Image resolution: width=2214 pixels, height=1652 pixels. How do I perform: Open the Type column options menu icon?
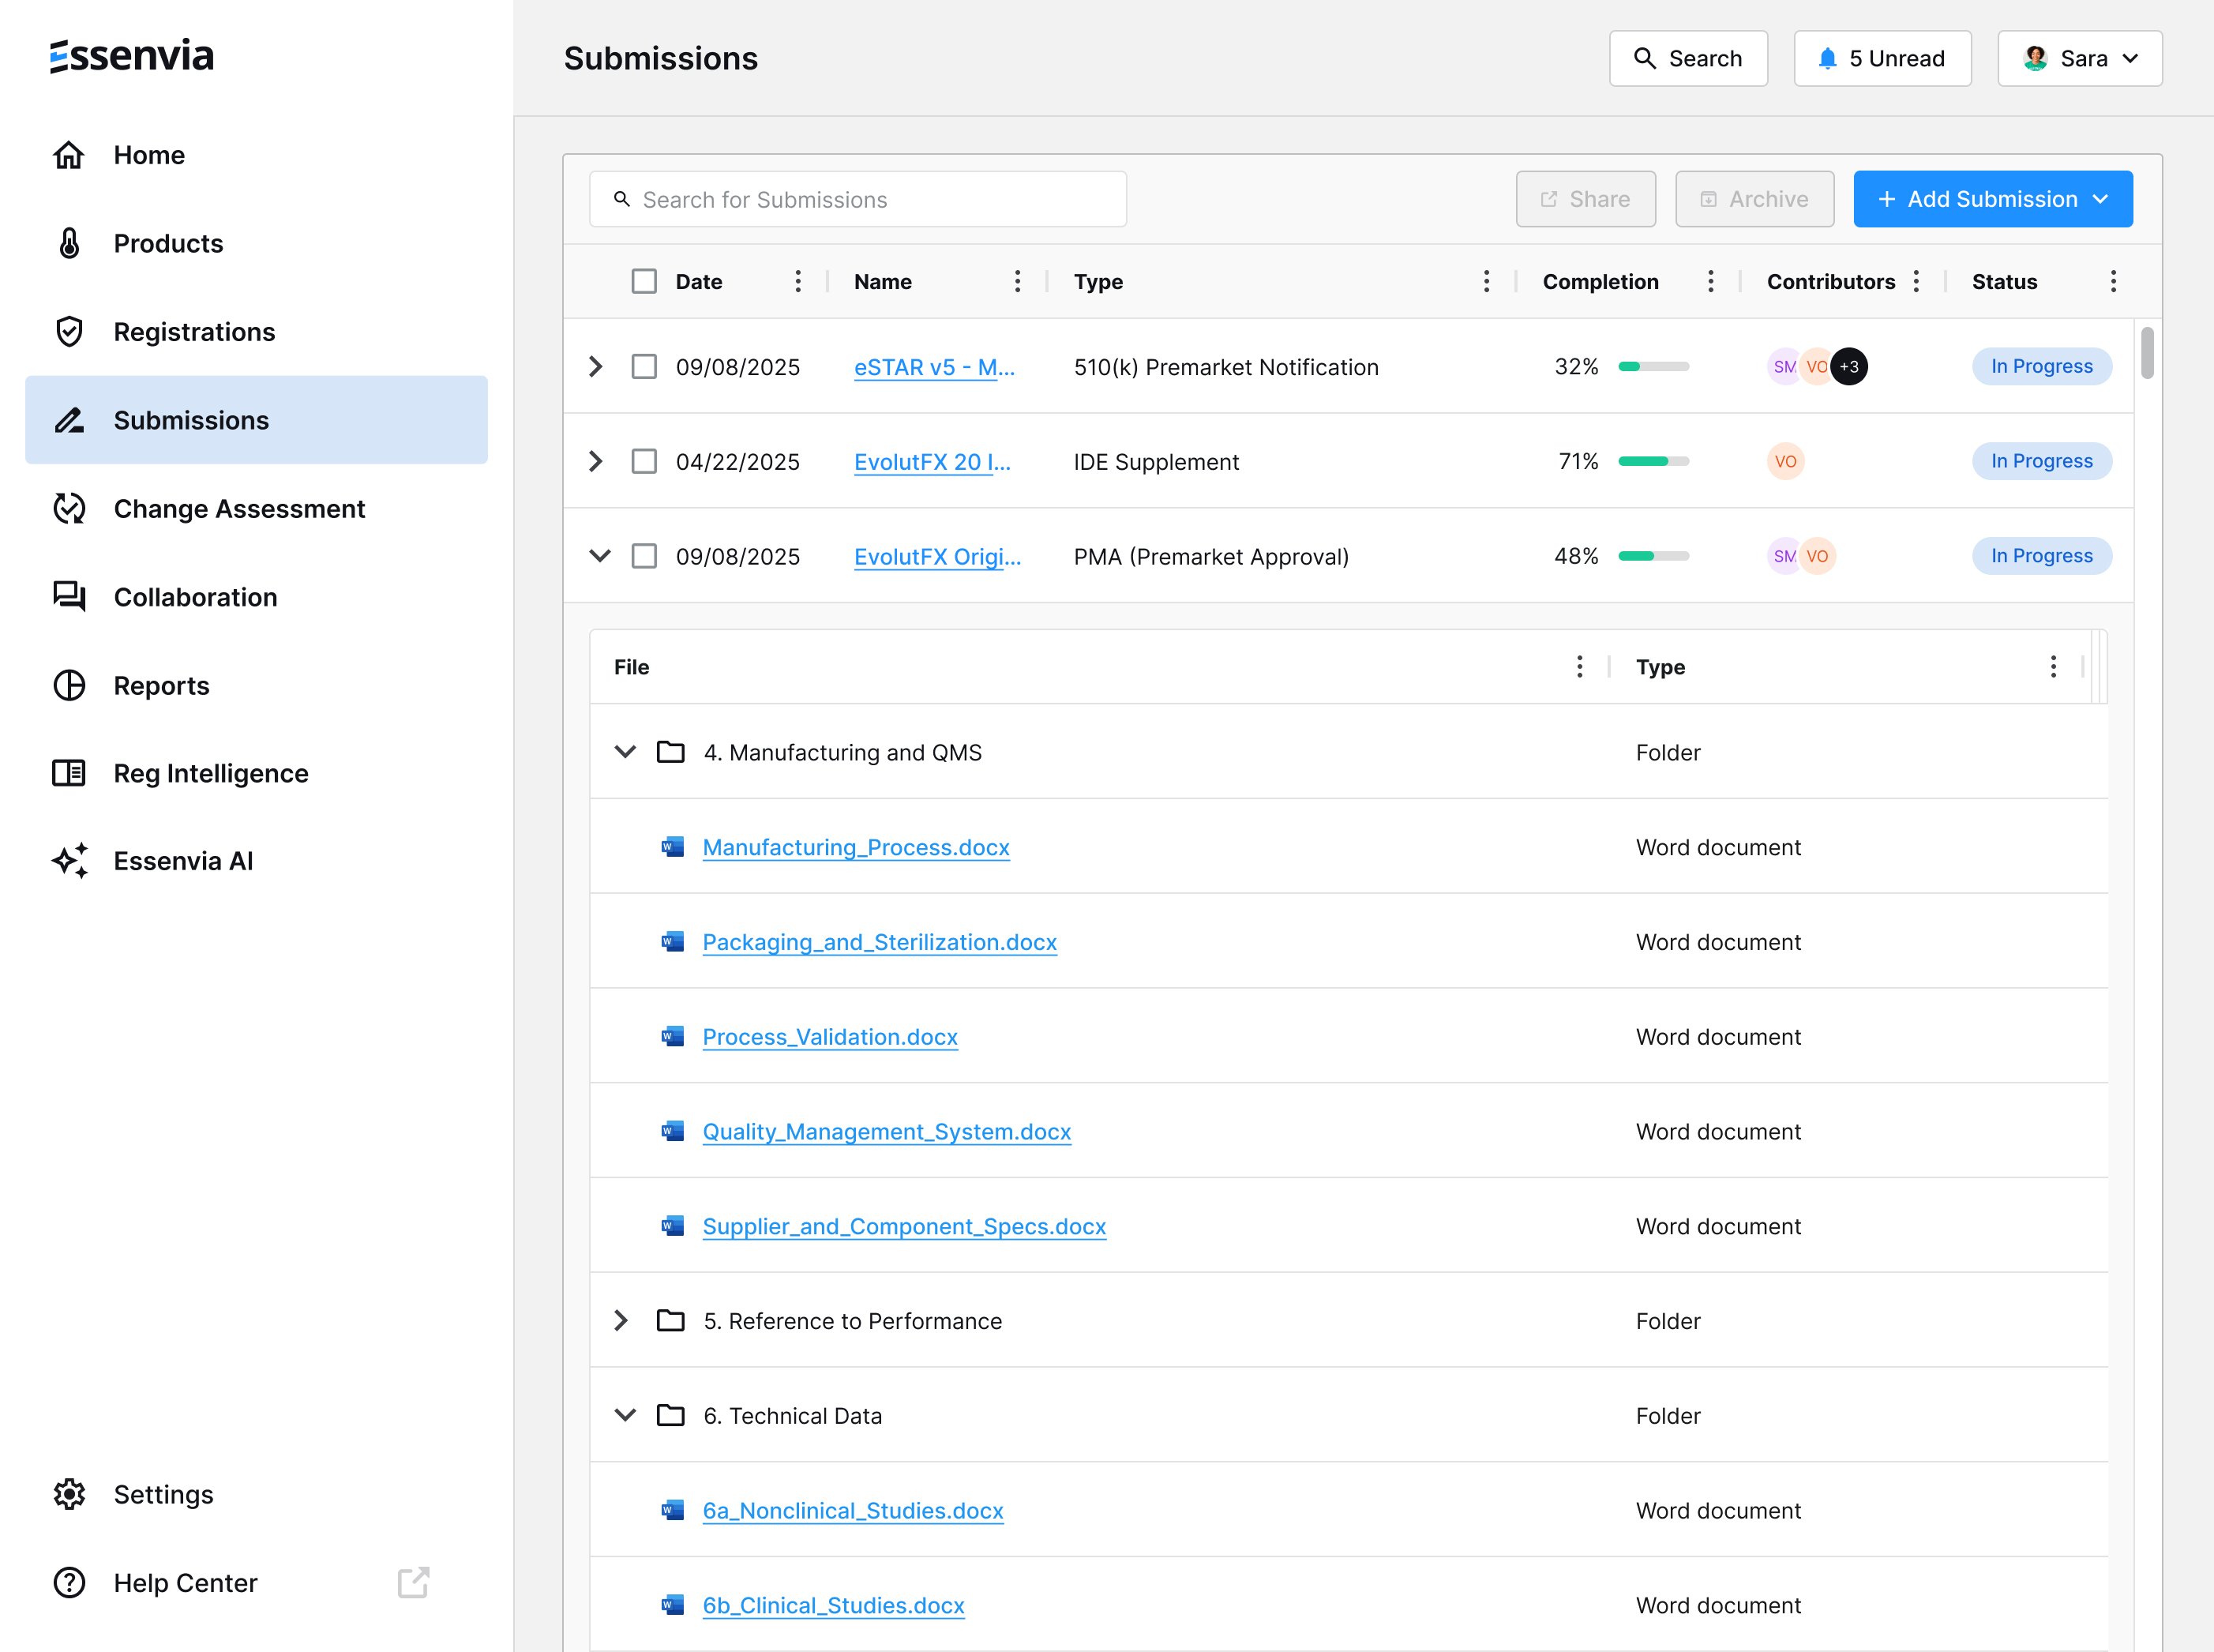click(x=1486, y=282)
